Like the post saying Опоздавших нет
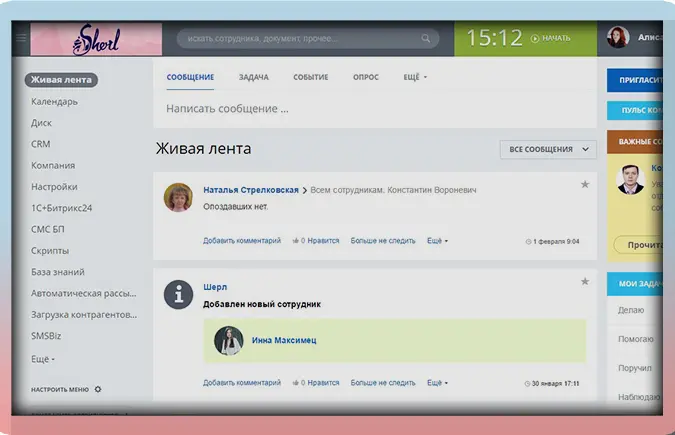Image resolution: width=675 pixels, height=435 pixels. point(316,241)
